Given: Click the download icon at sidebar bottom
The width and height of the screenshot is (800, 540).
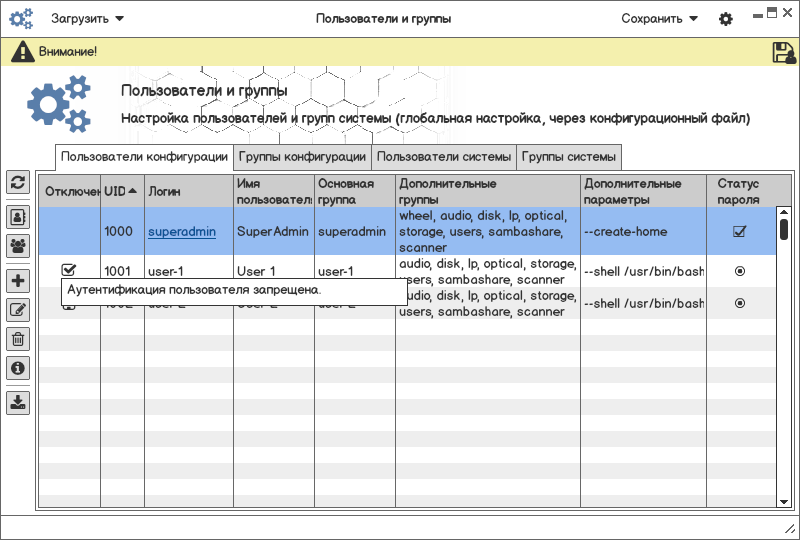Looking at the screenshot, I should (18, 402).
